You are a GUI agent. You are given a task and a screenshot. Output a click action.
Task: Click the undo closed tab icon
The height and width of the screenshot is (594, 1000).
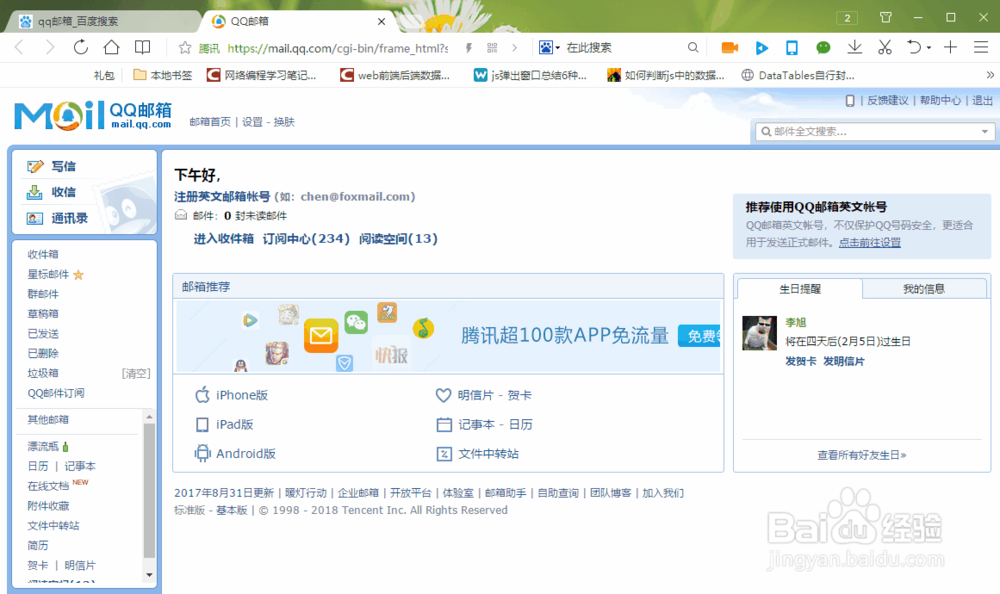pyautogui.click(x=914, y=48)
